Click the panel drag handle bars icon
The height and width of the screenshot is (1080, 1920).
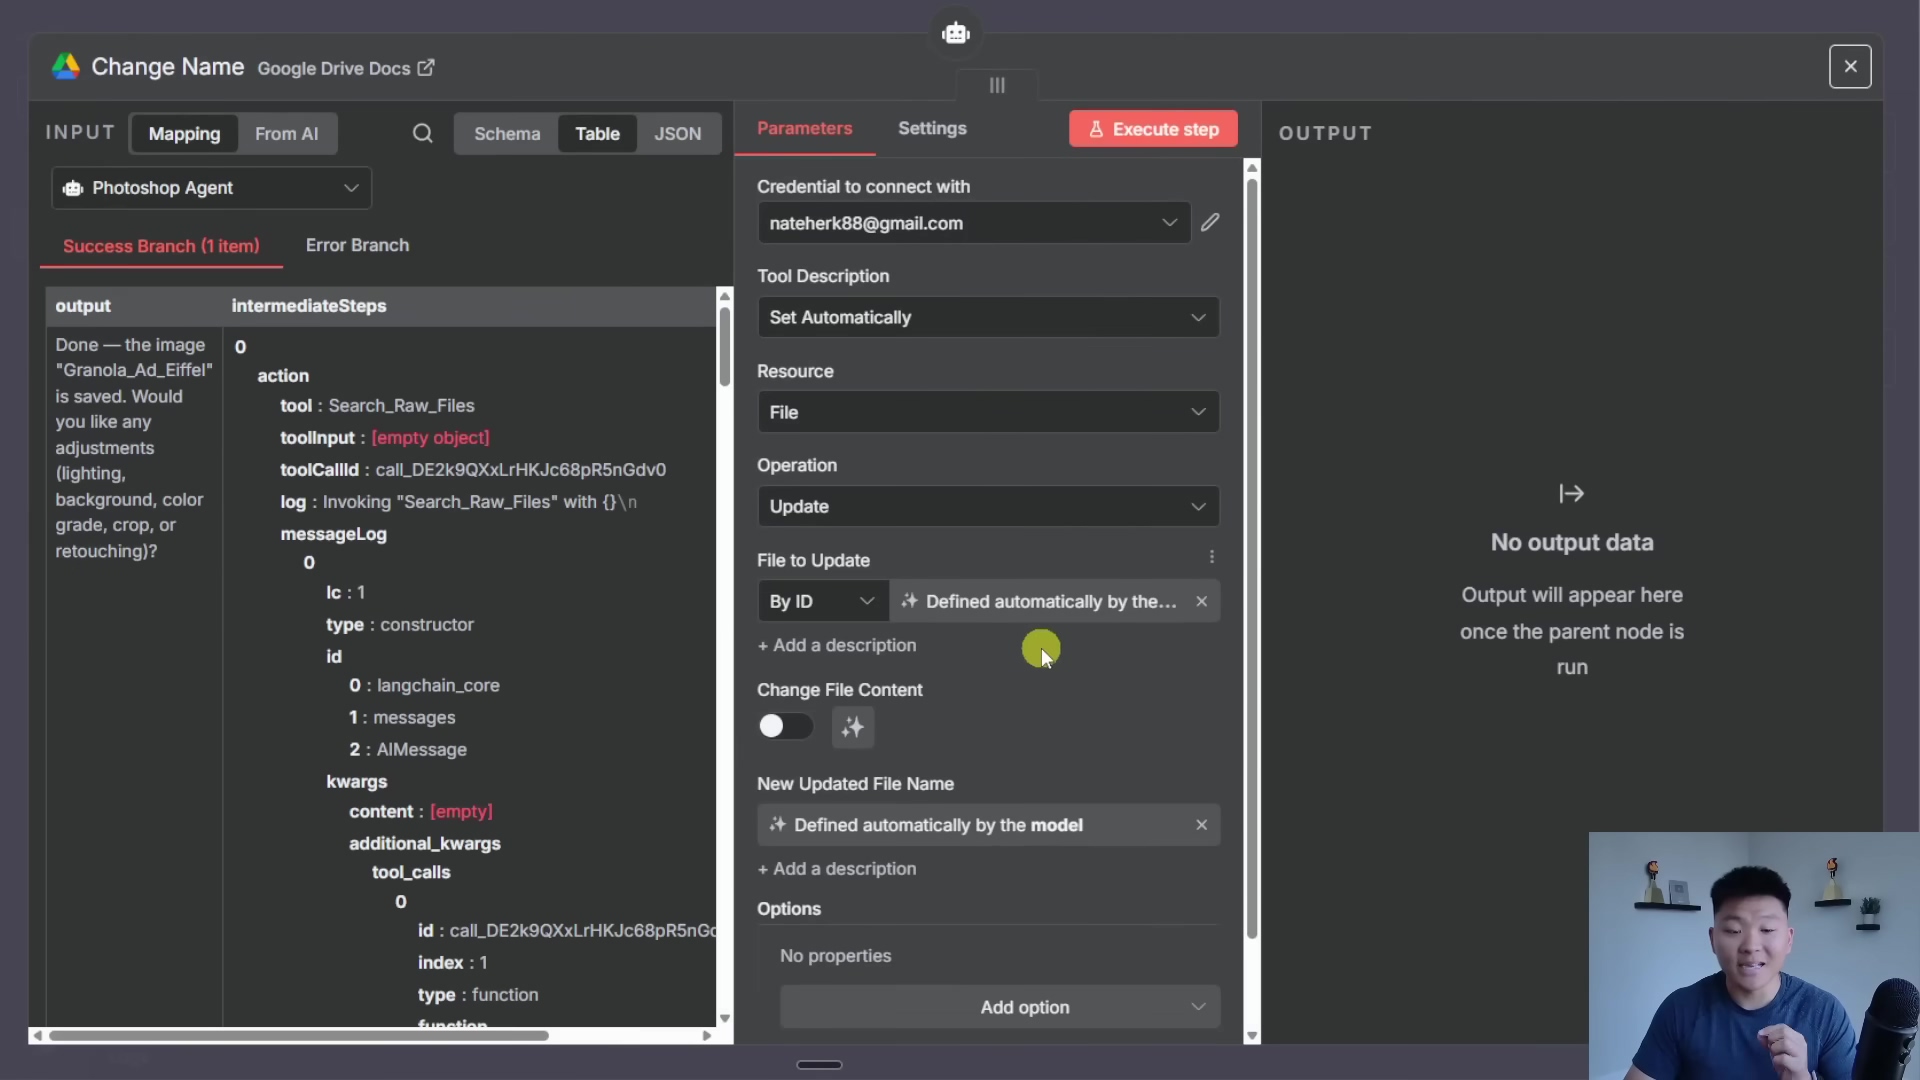(x=997, y=86)
